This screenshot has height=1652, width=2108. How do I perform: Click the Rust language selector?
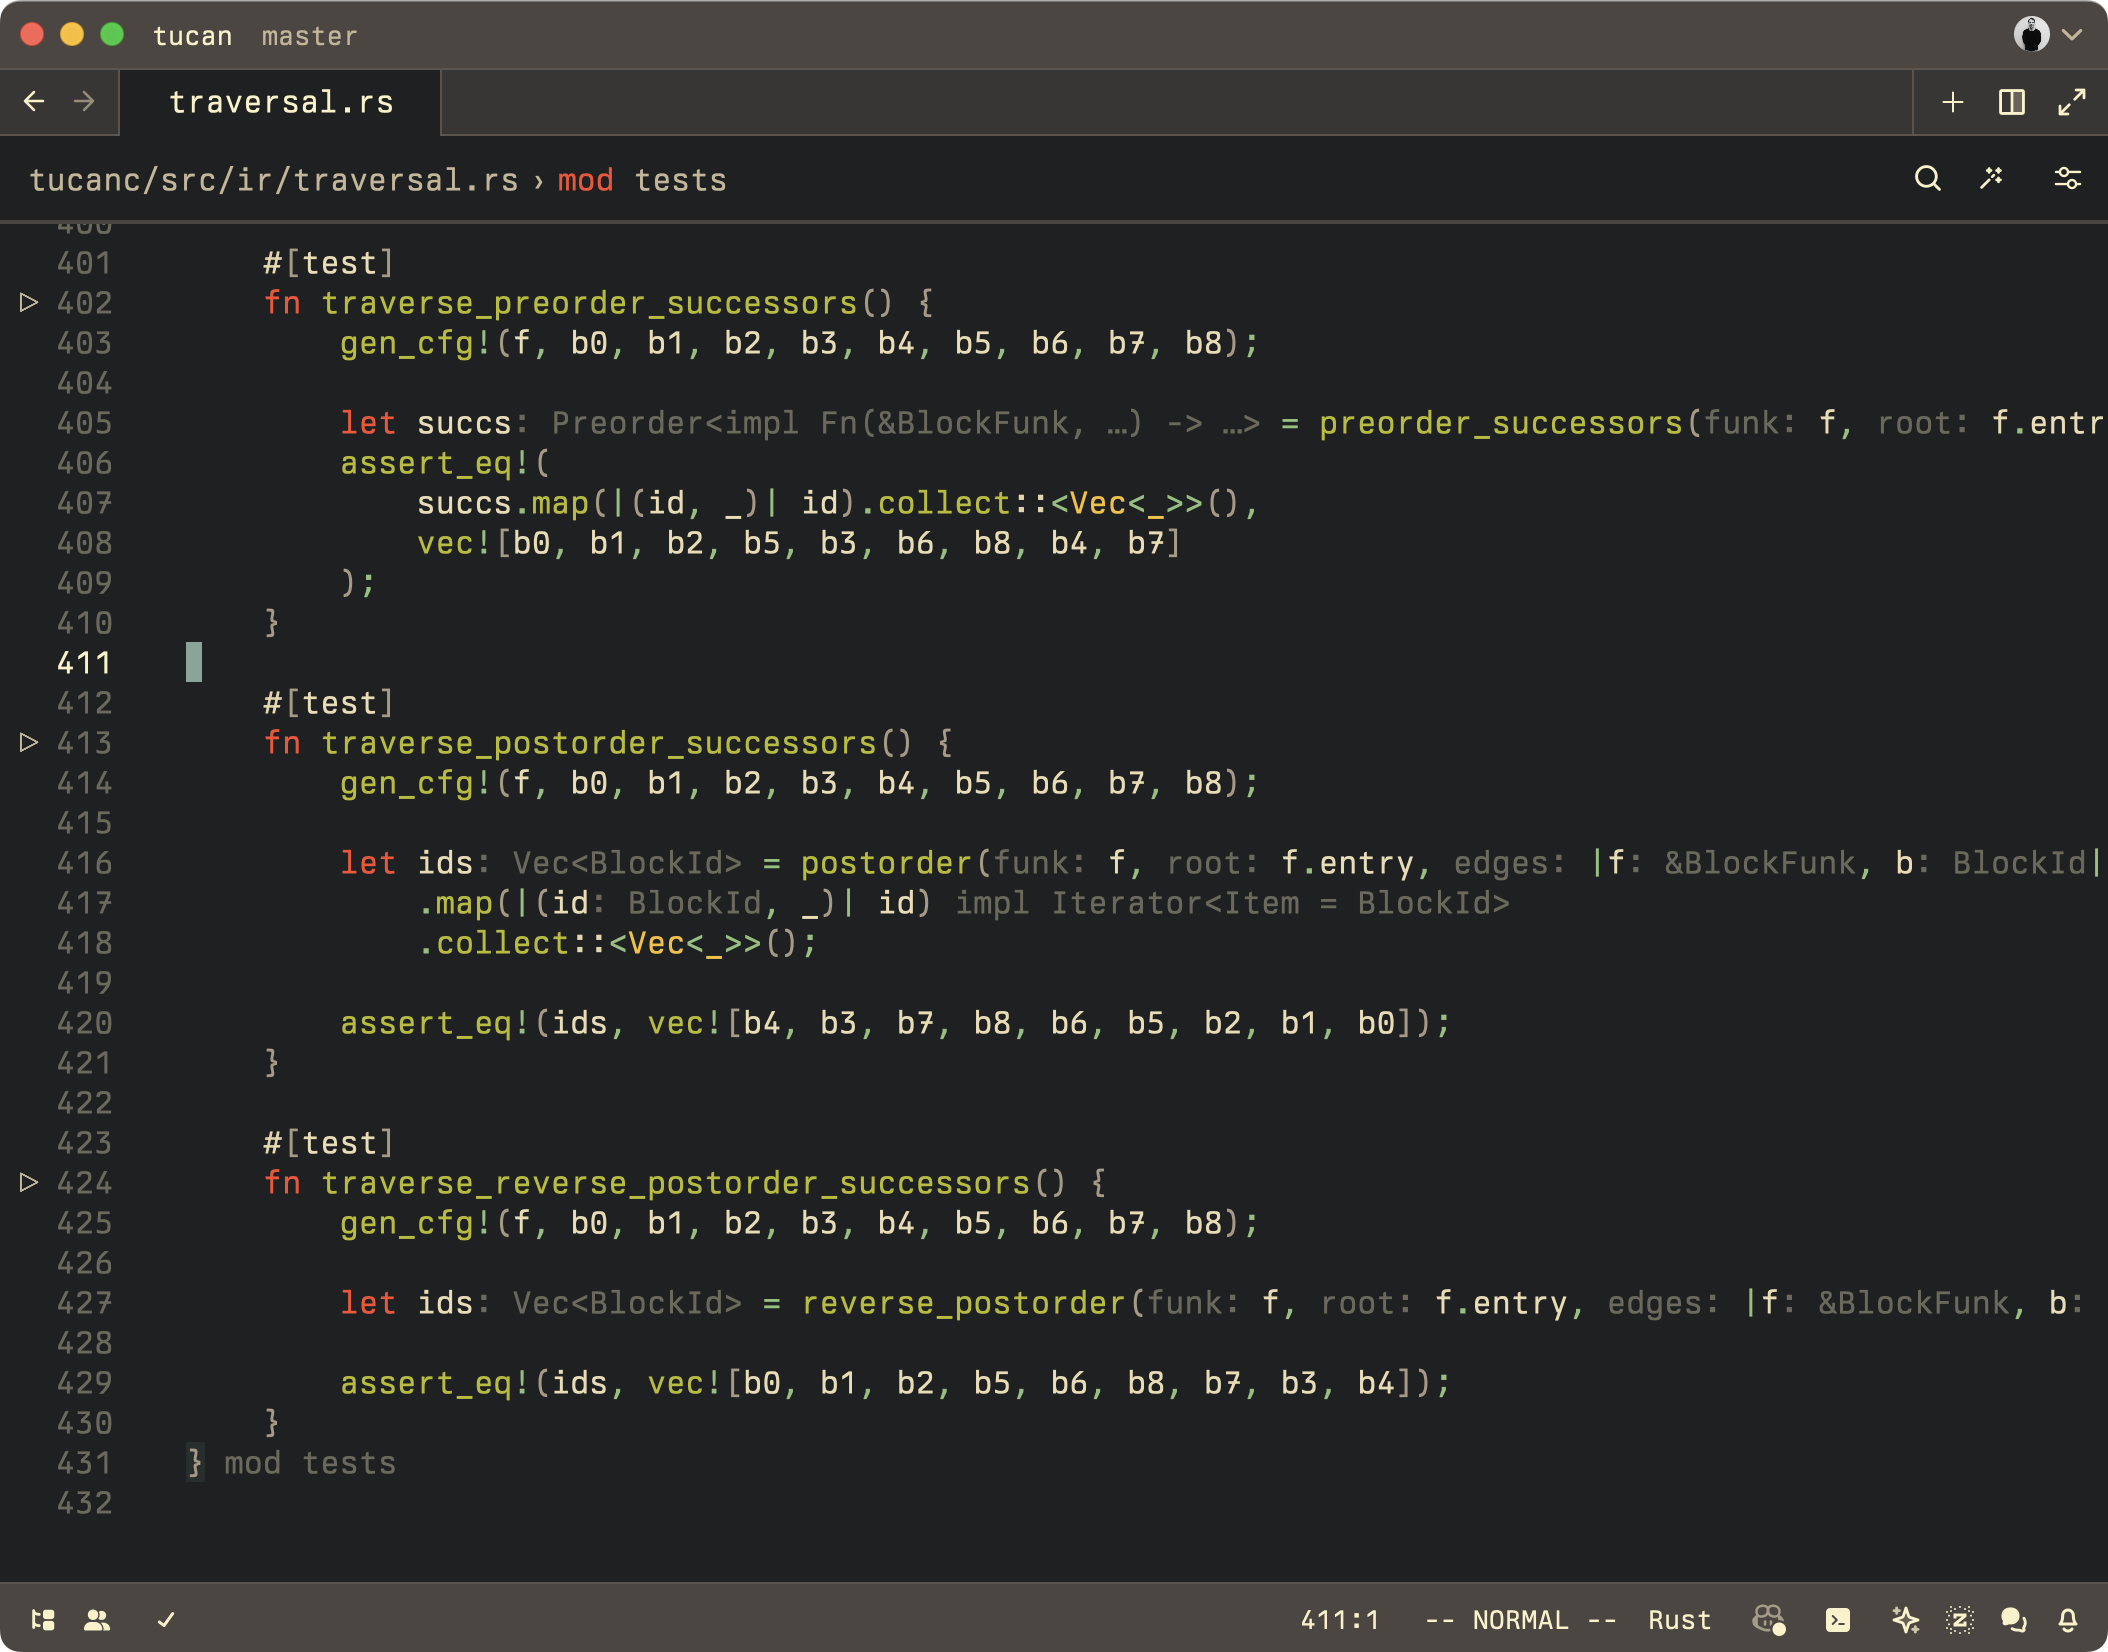[x=1678, y=1619]
